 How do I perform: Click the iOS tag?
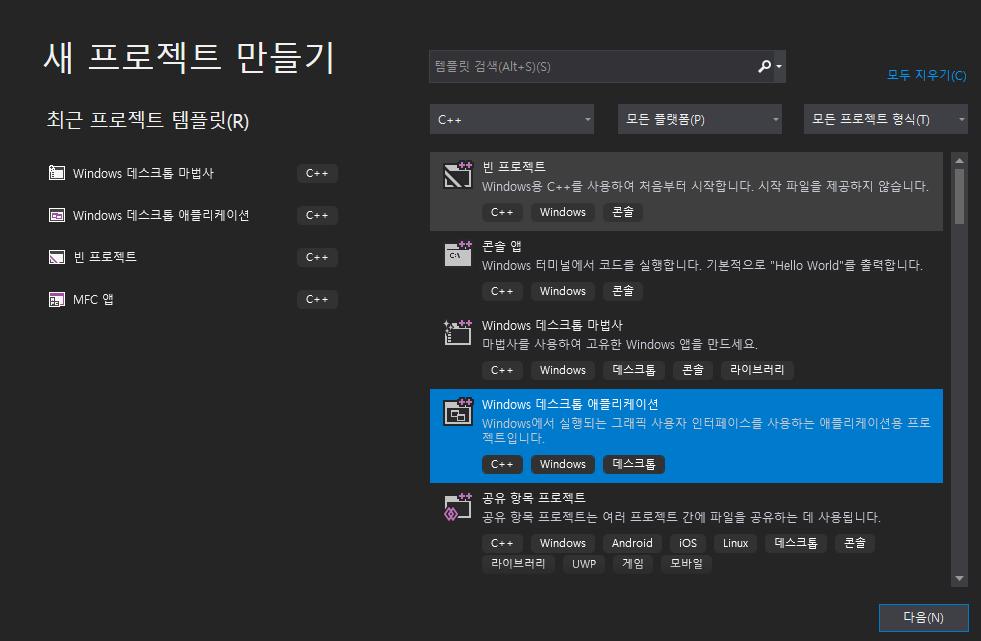tap(688, 543)
